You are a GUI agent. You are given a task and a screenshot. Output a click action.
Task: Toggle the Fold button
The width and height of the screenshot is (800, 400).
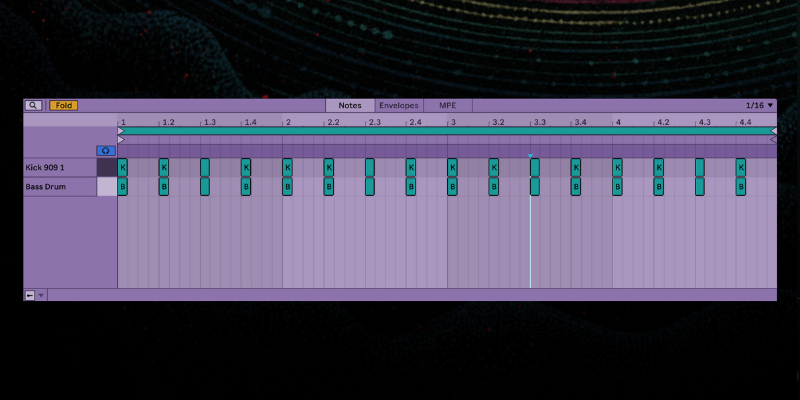pyautogui.click(x=63, y=105)
